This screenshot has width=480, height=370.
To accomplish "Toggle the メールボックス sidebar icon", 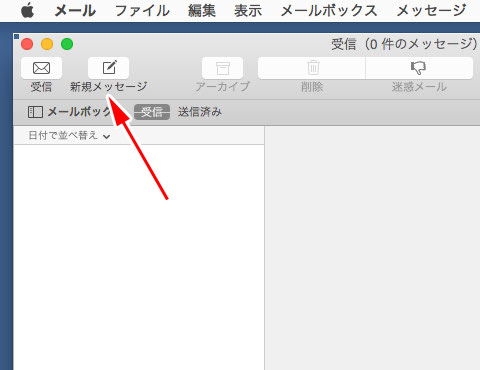I will coord(35,112).
